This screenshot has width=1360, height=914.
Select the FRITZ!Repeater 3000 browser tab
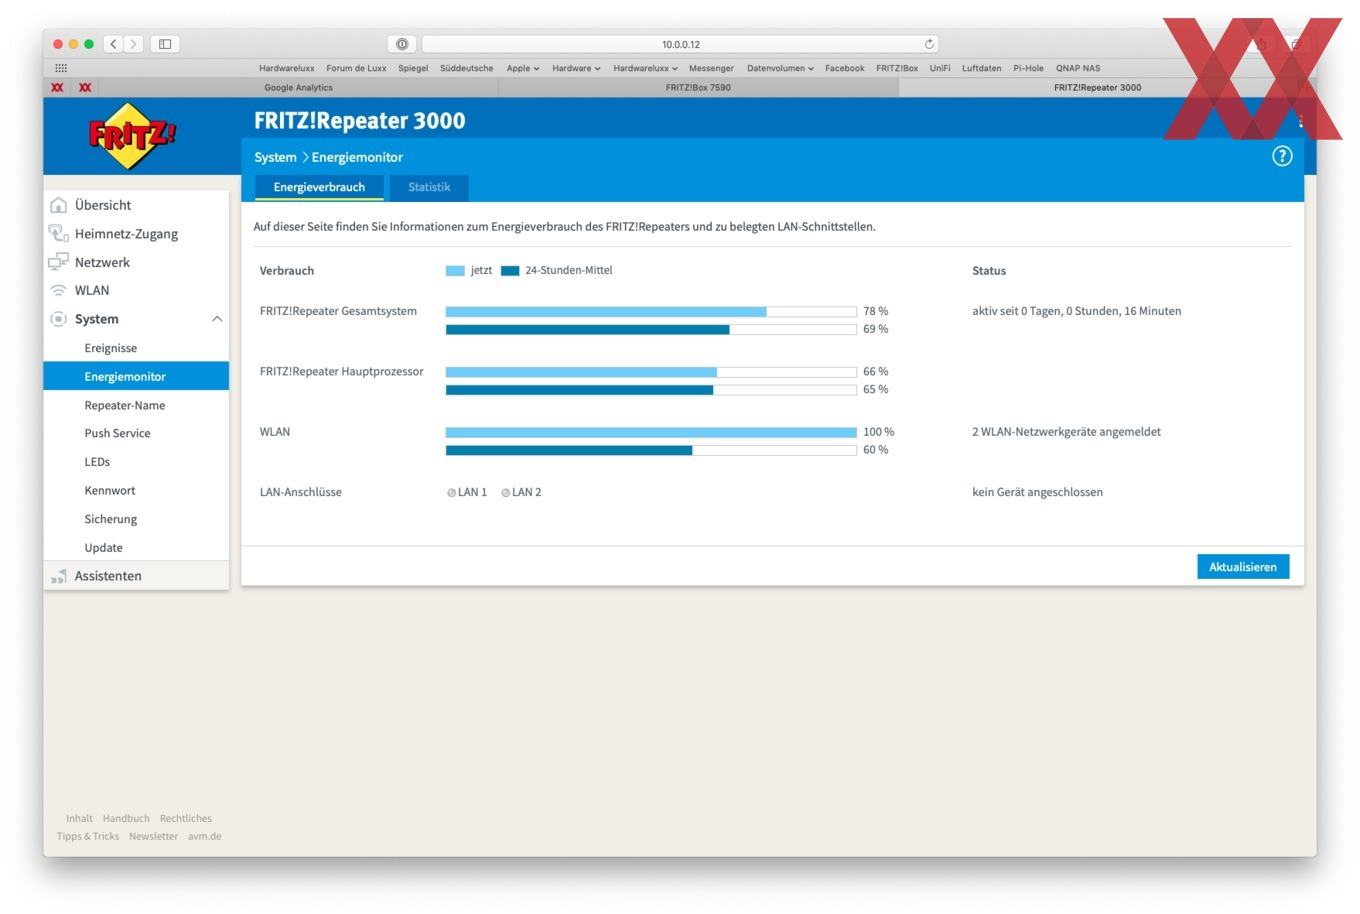1097,87
